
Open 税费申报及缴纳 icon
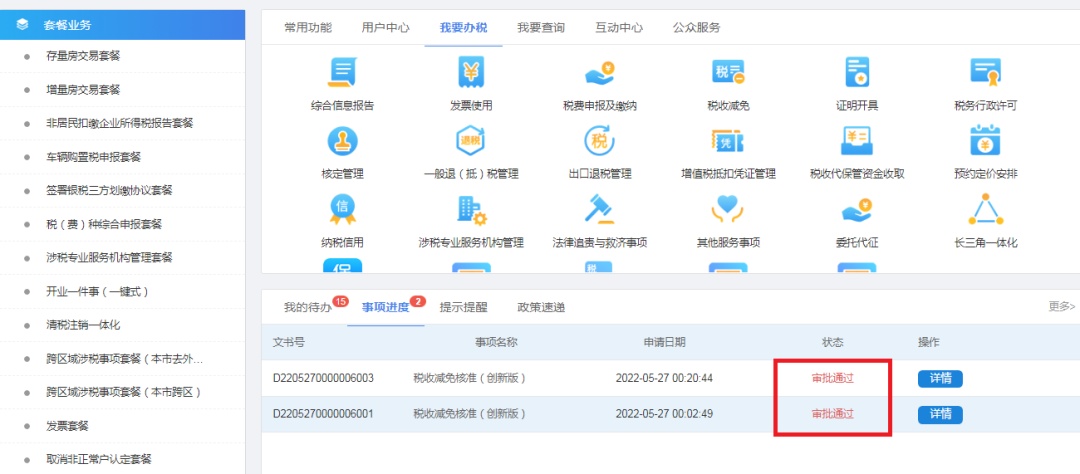coord(600,74)
